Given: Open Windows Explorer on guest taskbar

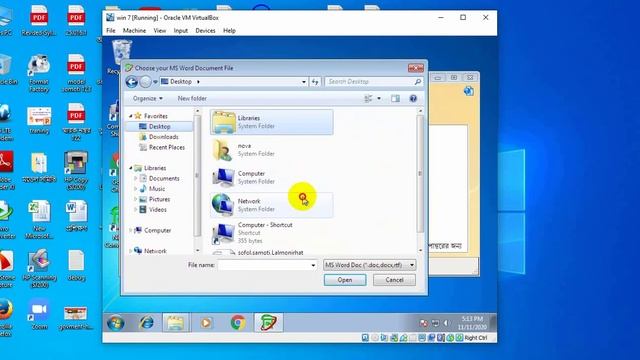Looking at the screenshot, I should click(x=176, y=323).
